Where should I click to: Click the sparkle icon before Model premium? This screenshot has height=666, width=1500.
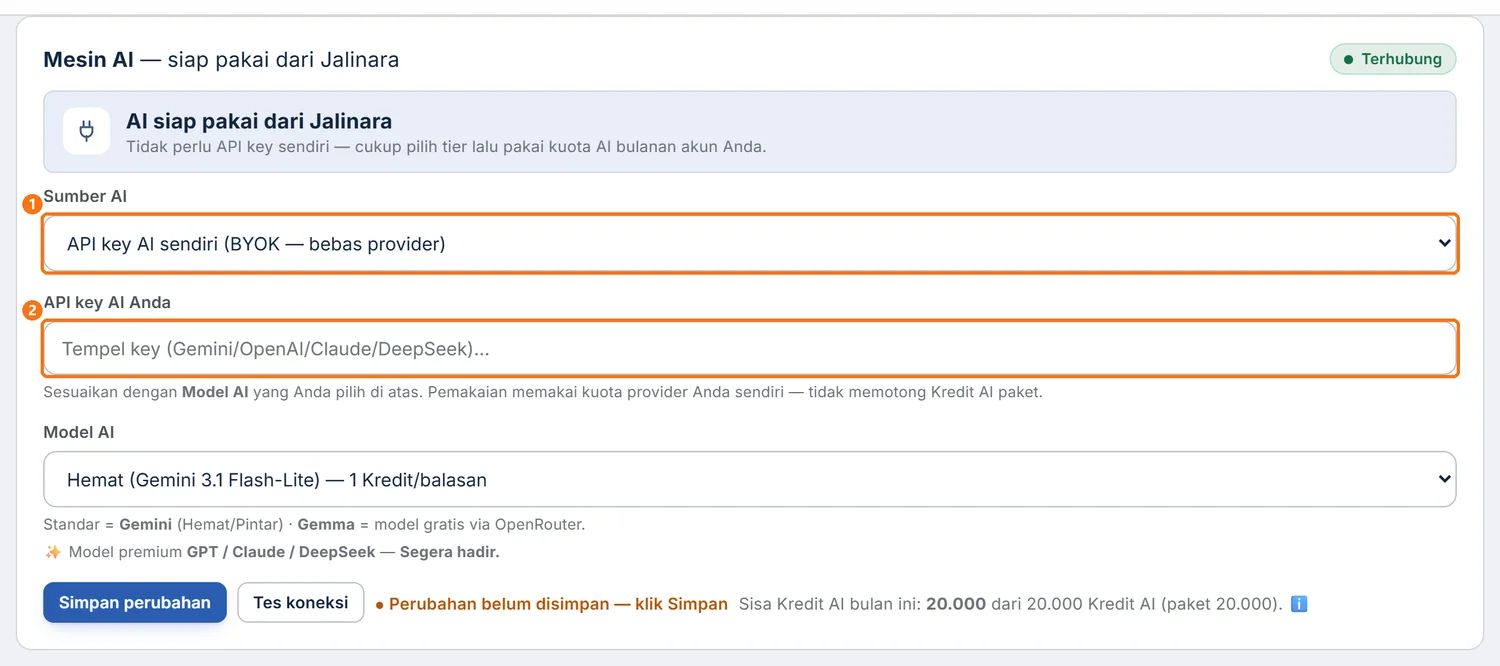point(54,552)
